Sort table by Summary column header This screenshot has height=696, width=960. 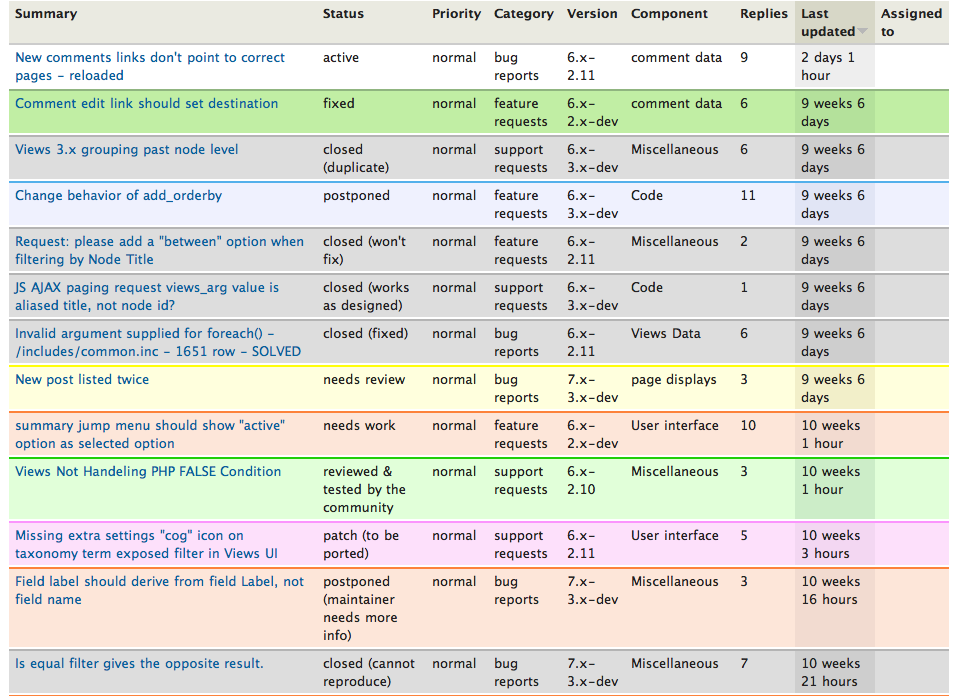[46, 13]
